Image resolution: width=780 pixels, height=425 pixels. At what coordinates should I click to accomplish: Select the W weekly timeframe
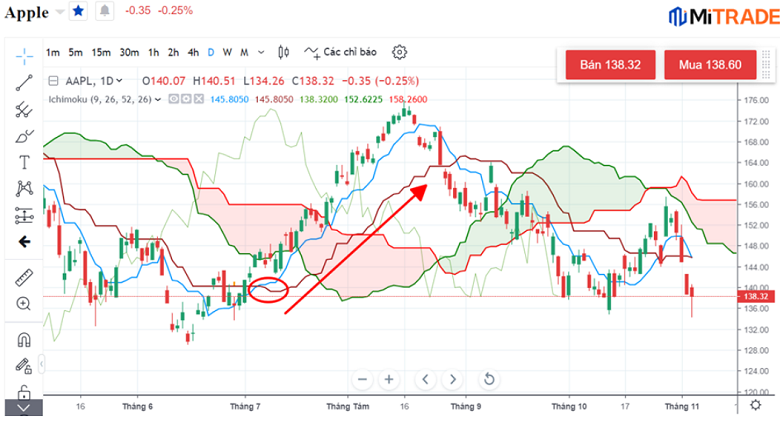pyautogui.click(x=227, y=52)
